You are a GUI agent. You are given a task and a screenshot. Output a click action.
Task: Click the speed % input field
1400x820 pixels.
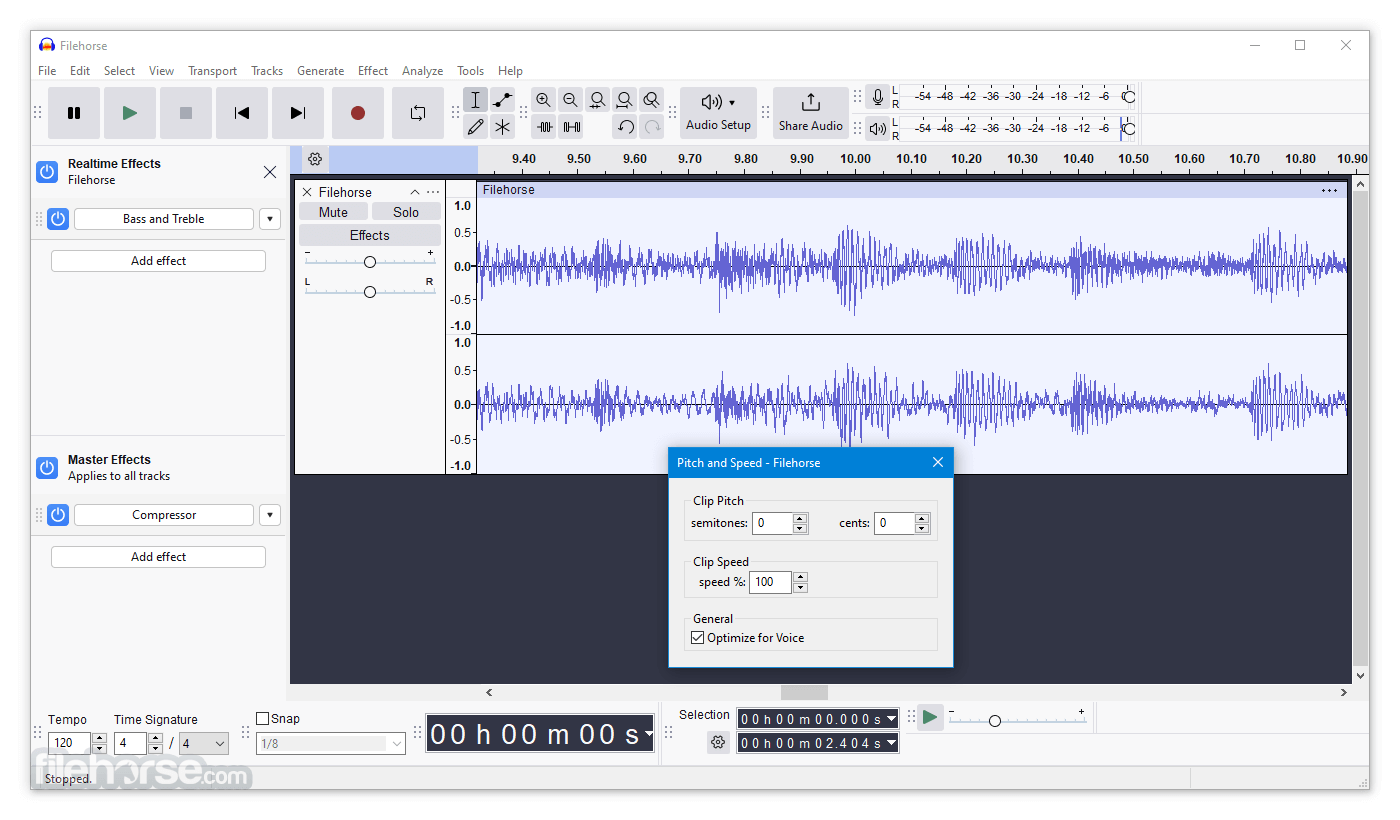(771, 582)
